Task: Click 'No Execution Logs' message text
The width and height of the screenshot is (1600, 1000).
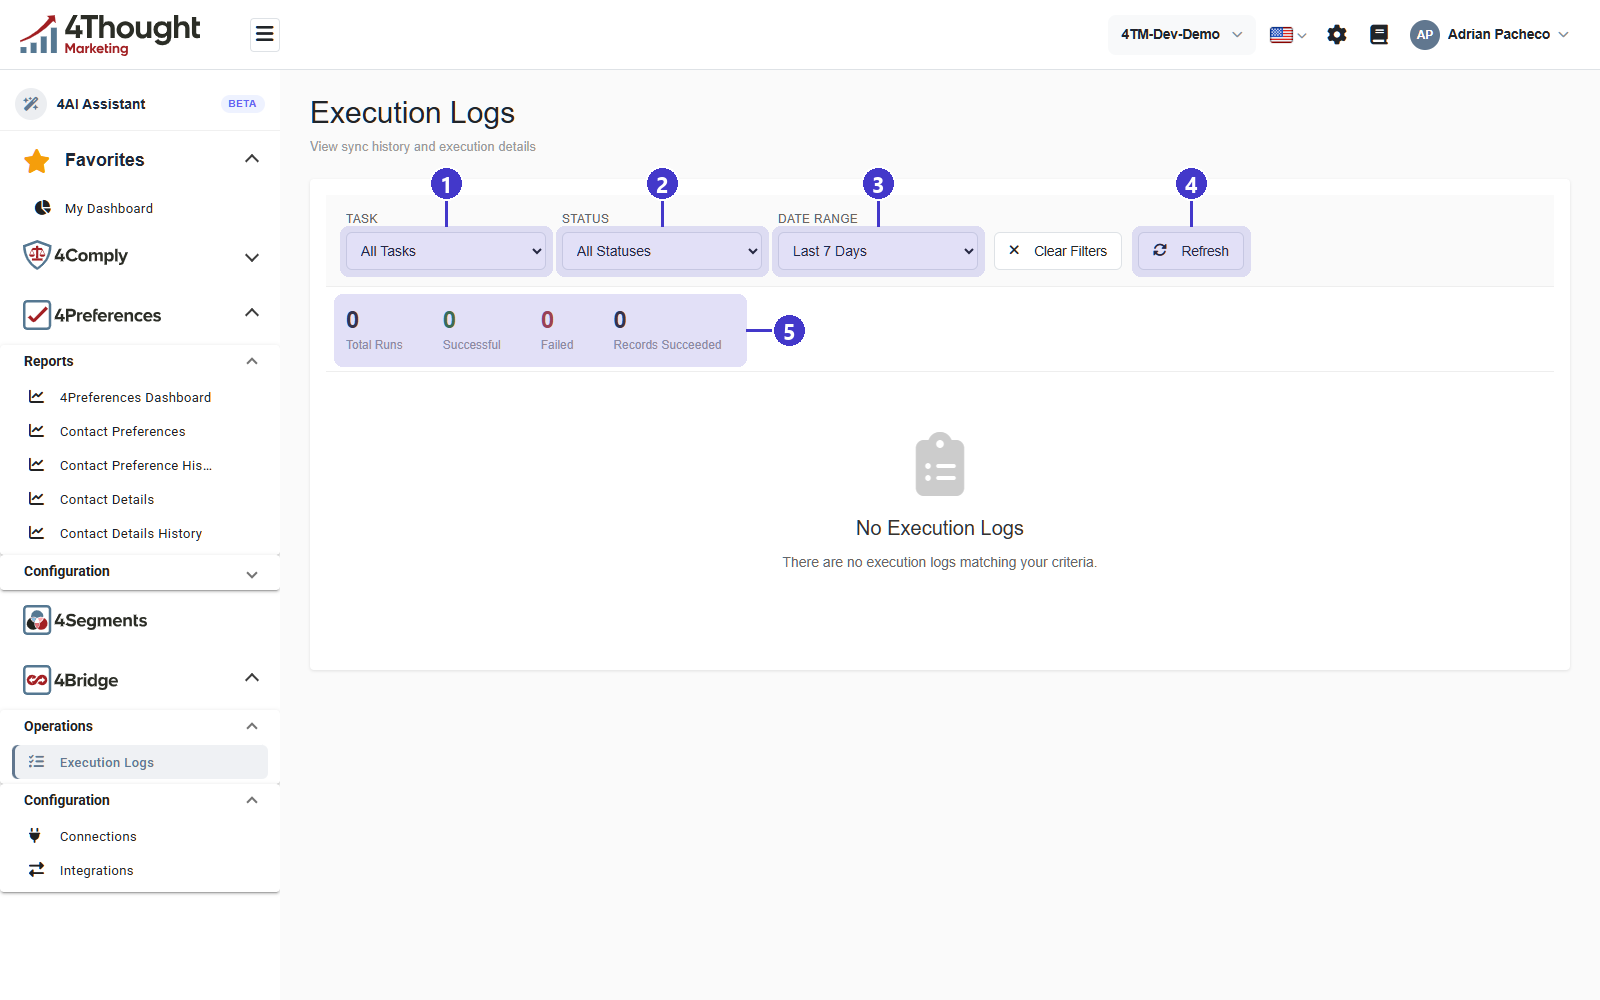Action: pyautogui.click(x=940, y=528)
